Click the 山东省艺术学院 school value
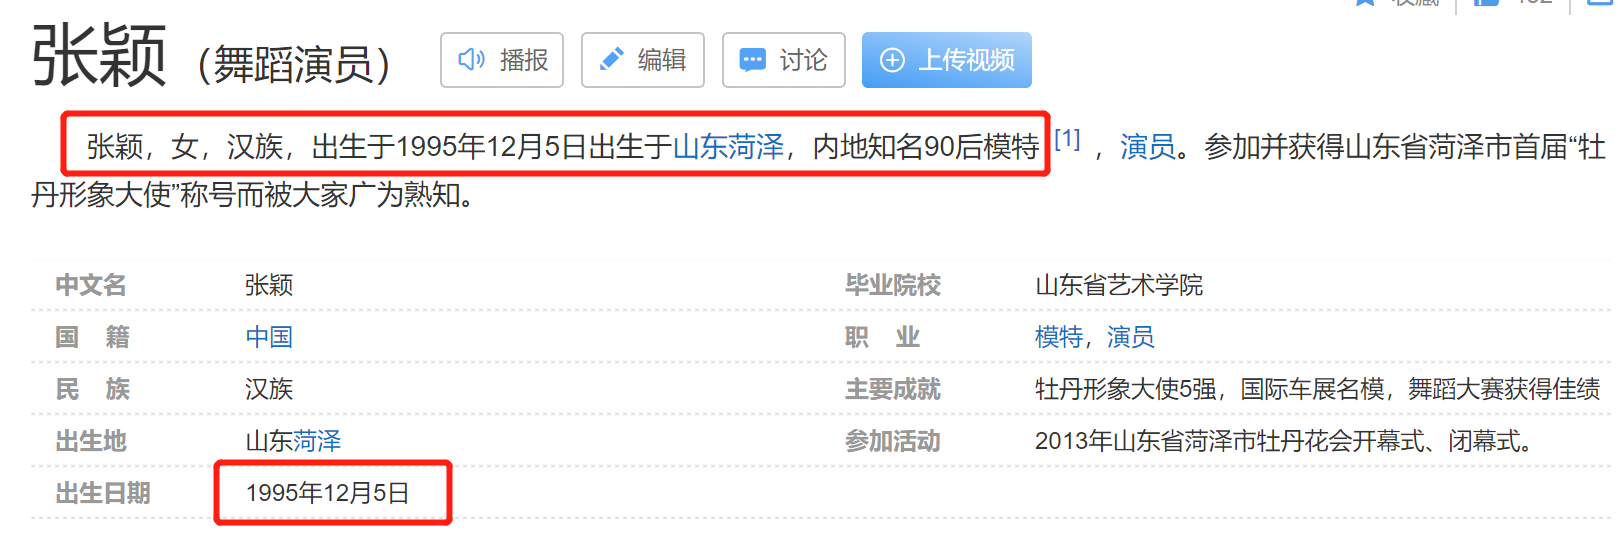 pyautogui.click(x=1118, y=285)
